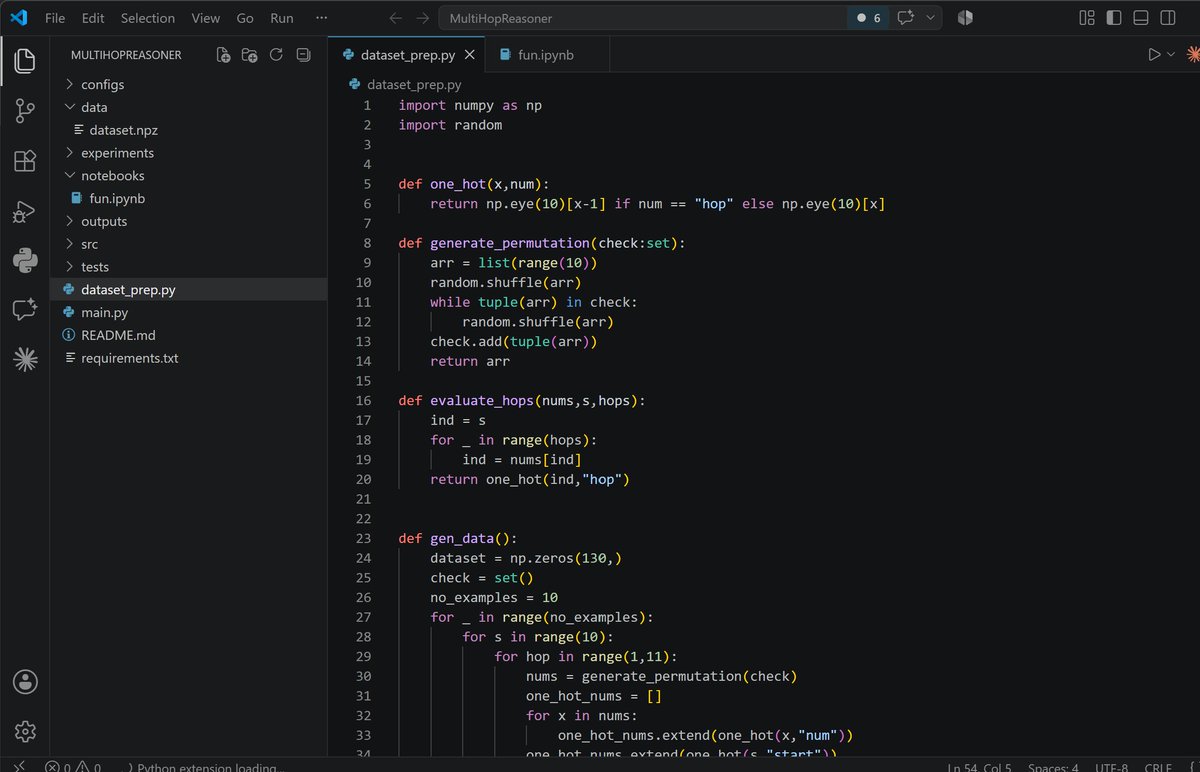Click the New Folder icon in Explorer
The width and height of the screenshot is (1200, 772).
pyautogui.click(x=250, y=56)
